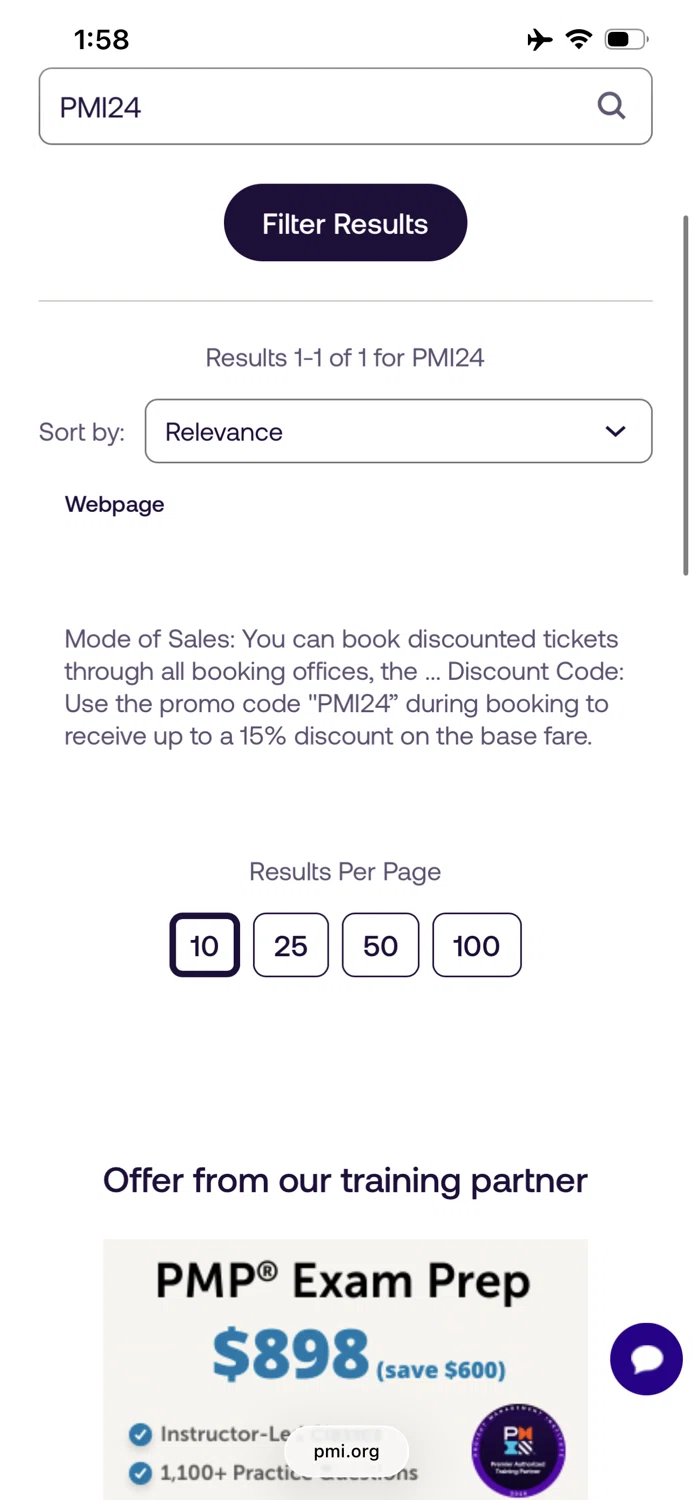Open the chat bubble support widget
The image size is (693, 1500).
pos(646,1358)
